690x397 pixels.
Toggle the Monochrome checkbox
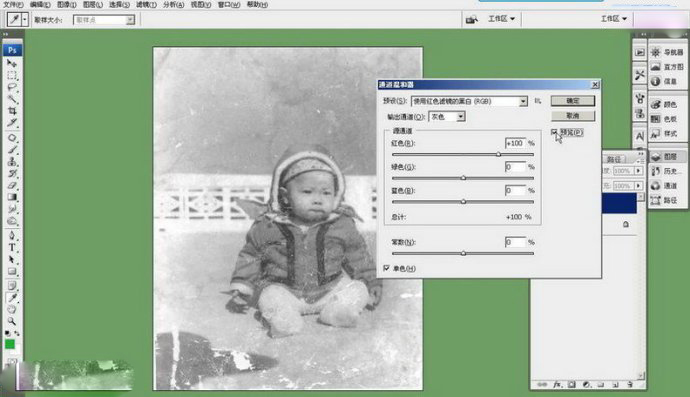[386, 268]
